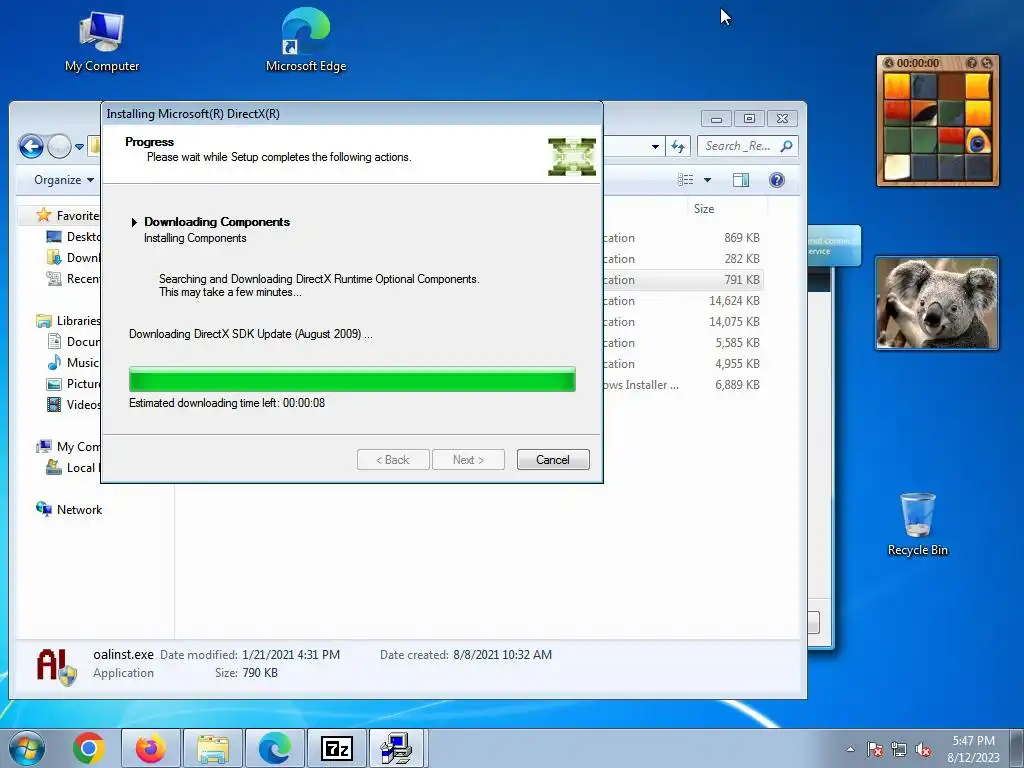The height and width of the screenshot is (768, 1024).
Task: Cancel the DirectX installation
Action: (552, 460)
